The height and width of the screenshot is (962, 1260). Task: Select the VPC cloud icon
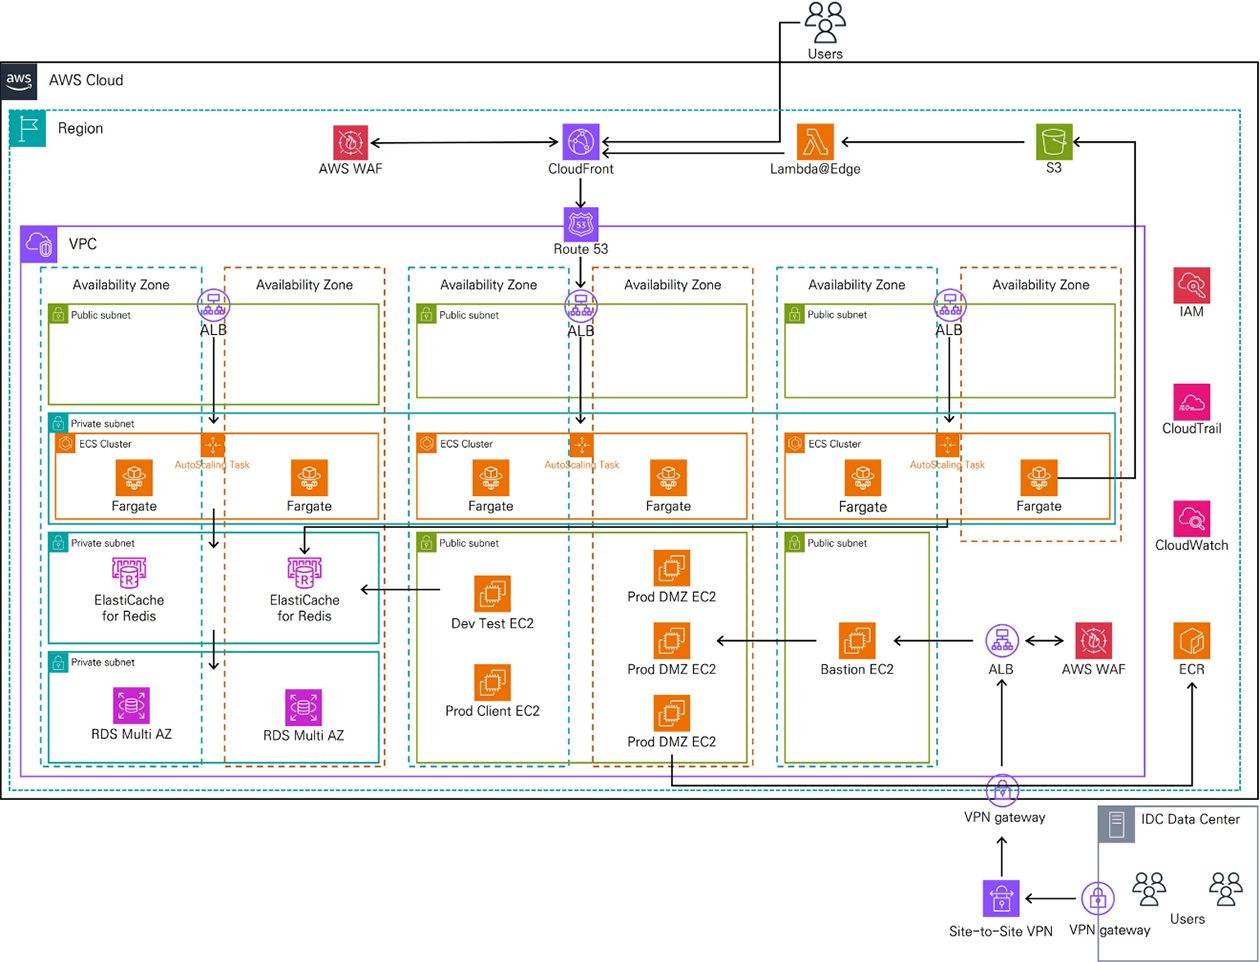click(39, 244)
